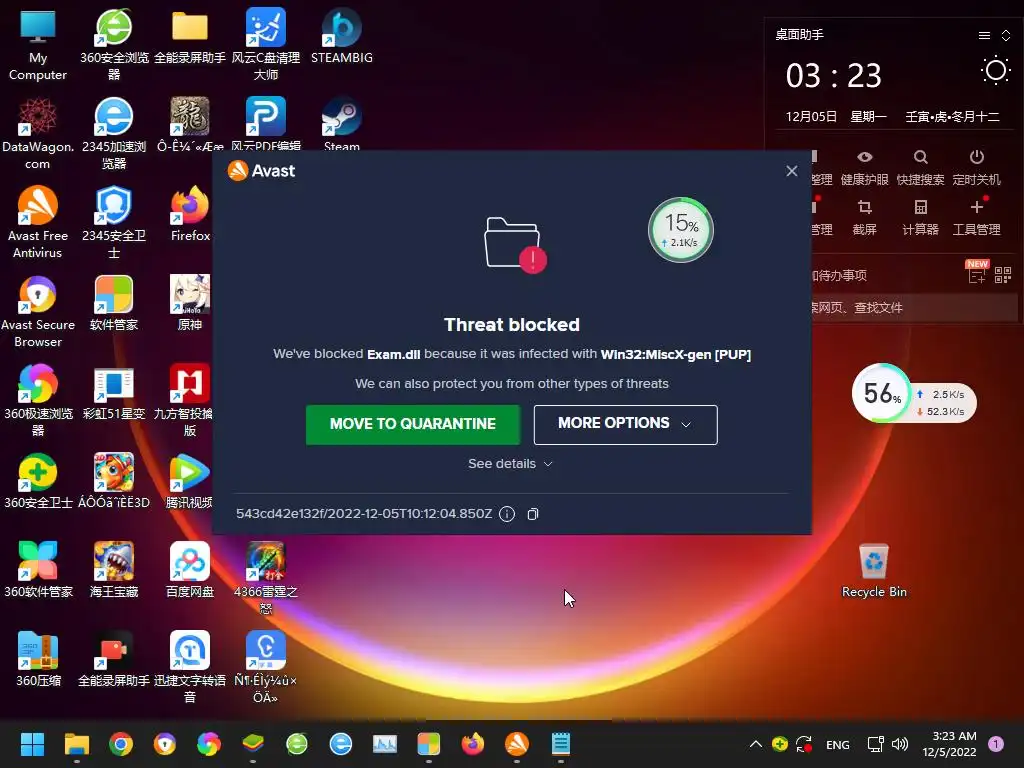Open 百度网盘 desktop icon
The image size is (1024, 768).
click(x=190, y=569)
